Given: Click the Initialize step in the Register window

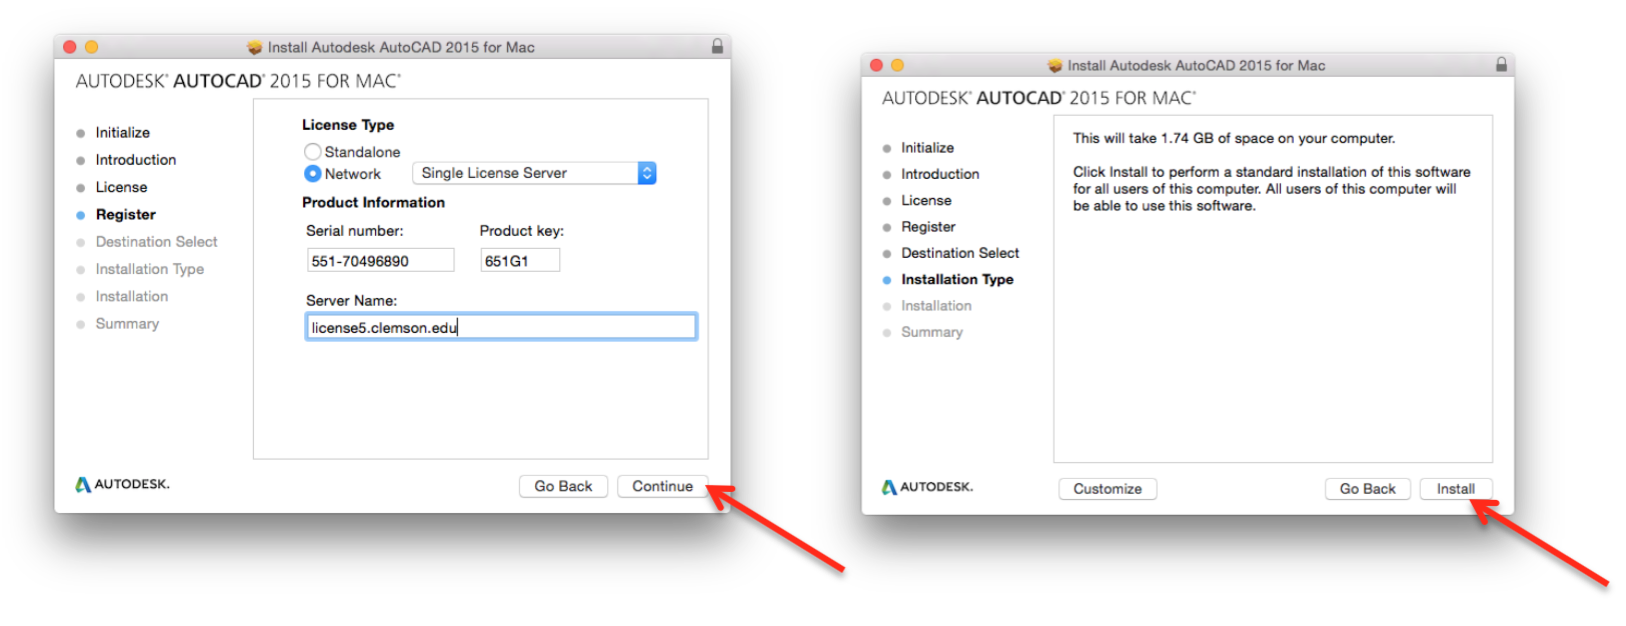Looking at the screenshot, I should tap(122, 133).
